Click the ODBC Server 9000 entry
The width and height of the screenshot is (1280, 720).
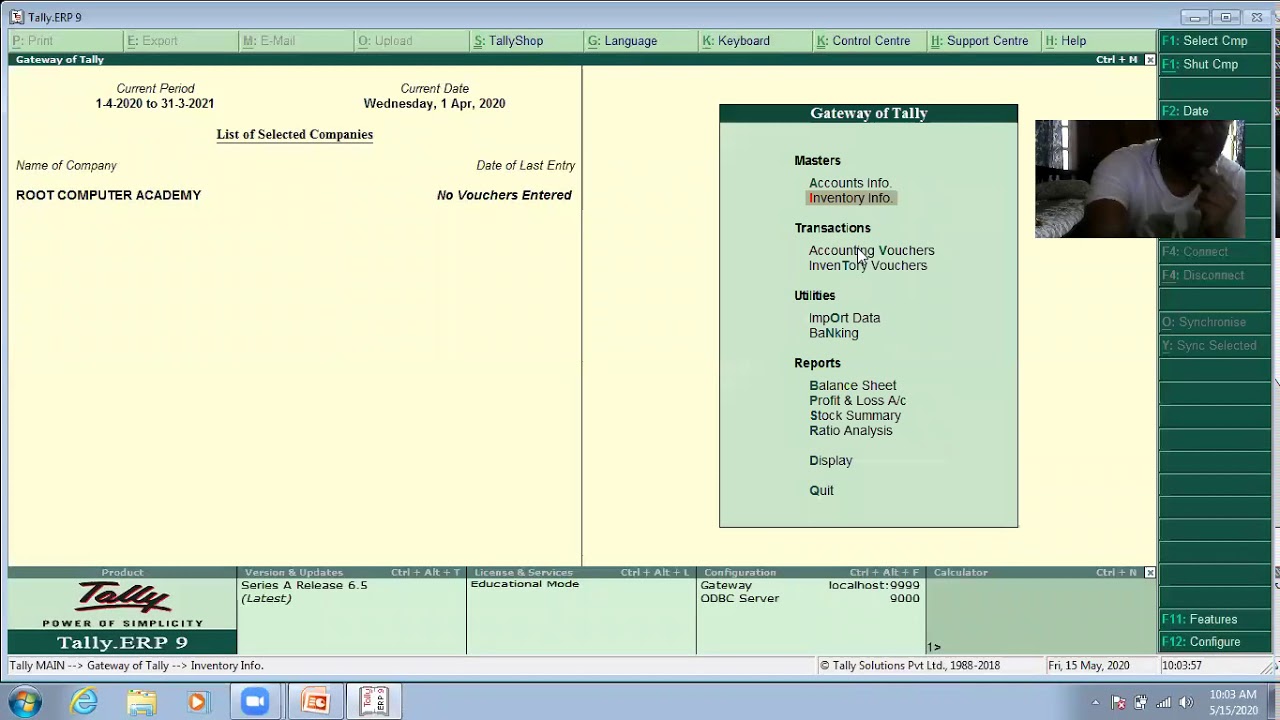click(x=810, y=598)
